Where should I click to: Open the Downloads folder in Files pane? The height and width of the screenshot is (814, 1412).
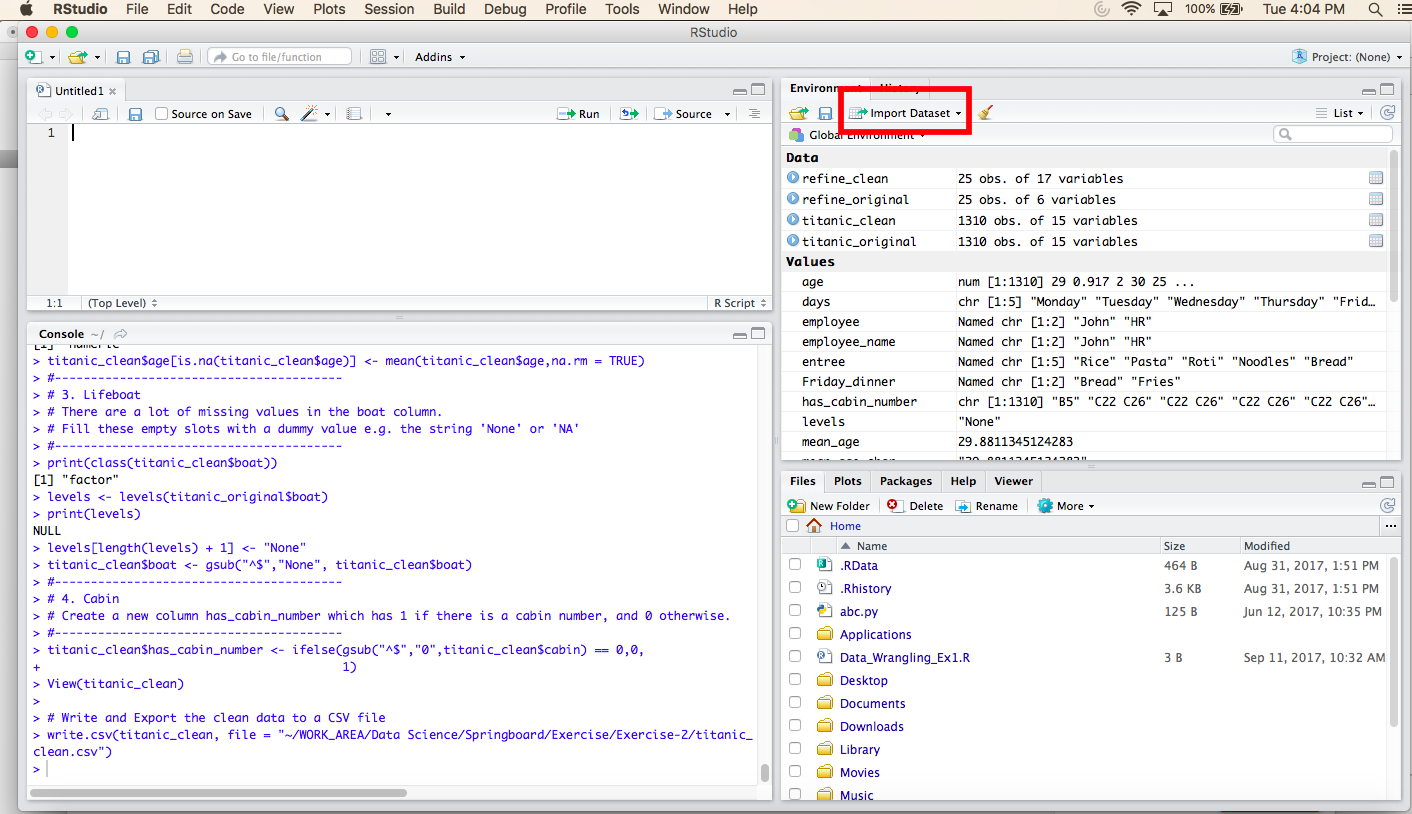(872, 725)
